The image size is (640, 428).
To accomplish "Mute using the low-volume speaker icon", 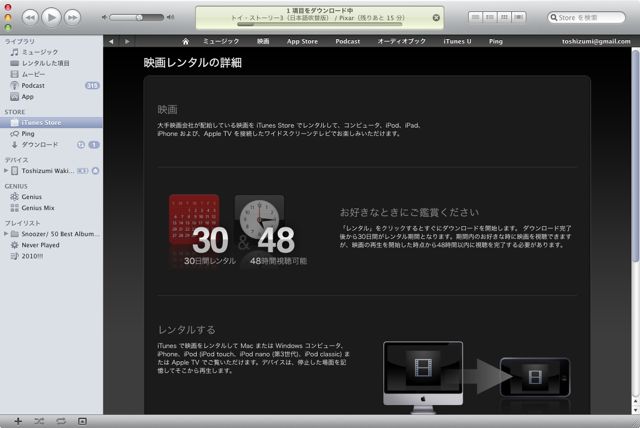I will [104, 17].
